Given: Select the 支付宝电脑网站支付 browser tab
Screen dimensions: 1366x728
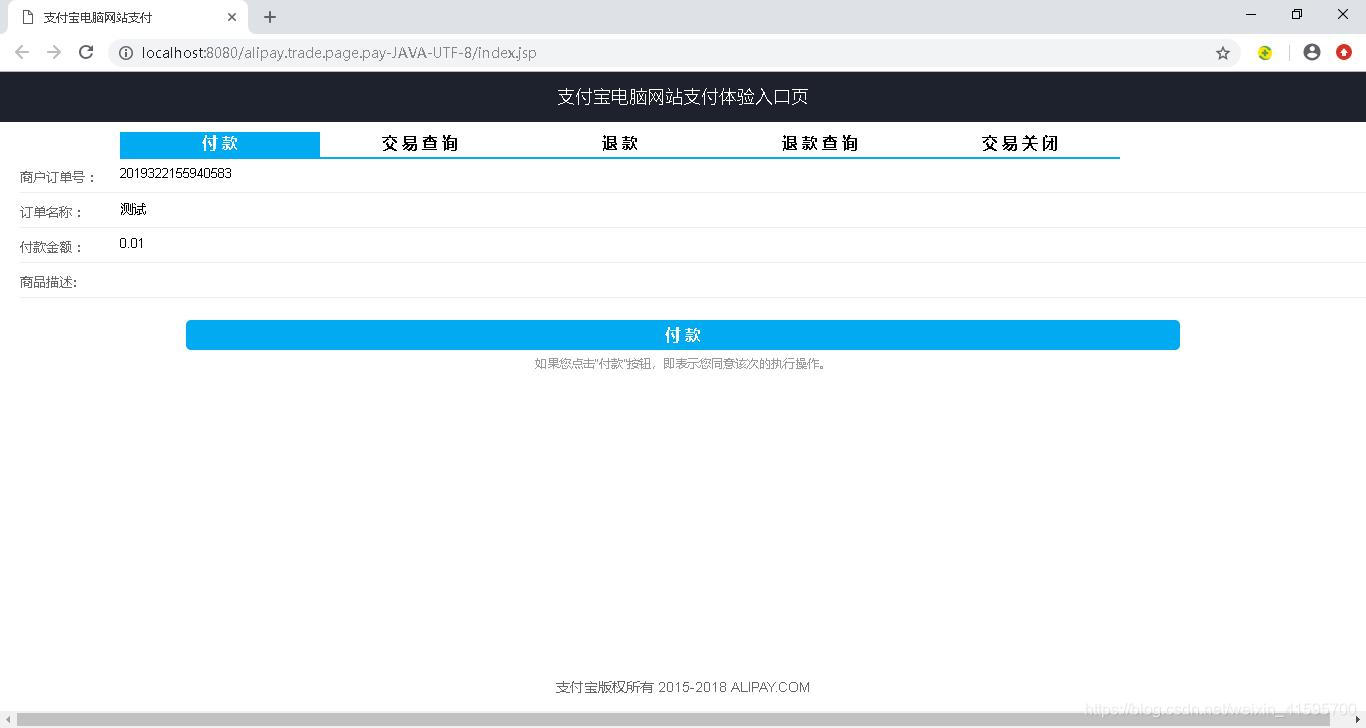Looking at the screenshot, I should click(127, 17).
